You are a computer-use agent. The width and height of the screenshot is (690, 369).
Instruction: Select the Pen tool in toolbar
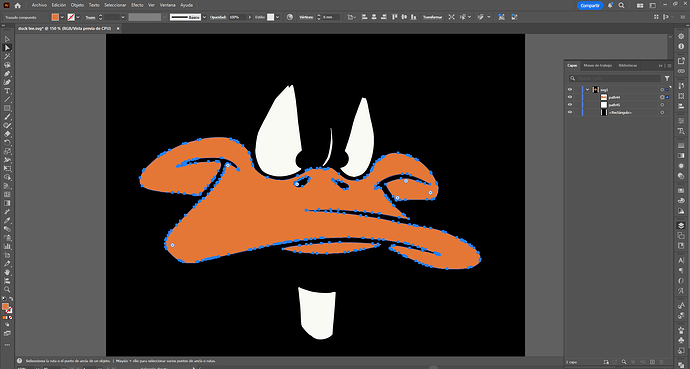[x=7, y=74]
